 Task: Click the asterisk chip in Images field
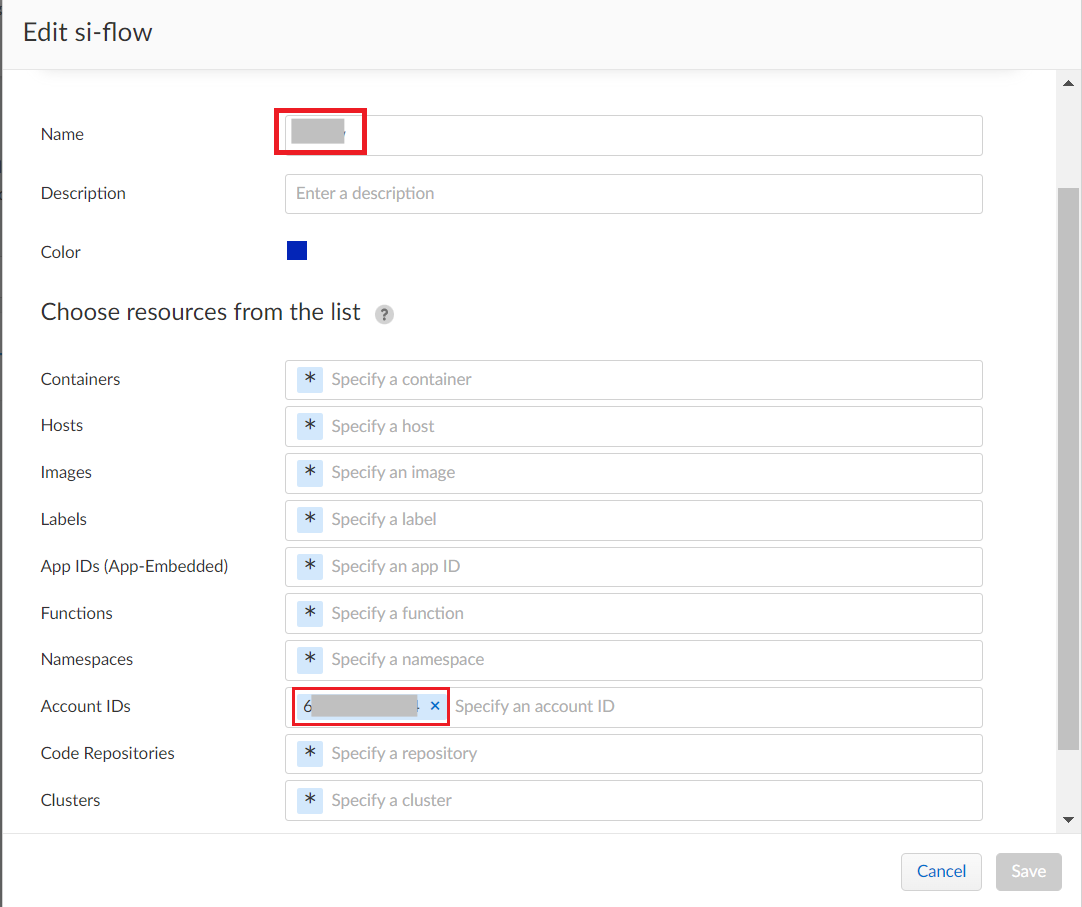(310, 472)
